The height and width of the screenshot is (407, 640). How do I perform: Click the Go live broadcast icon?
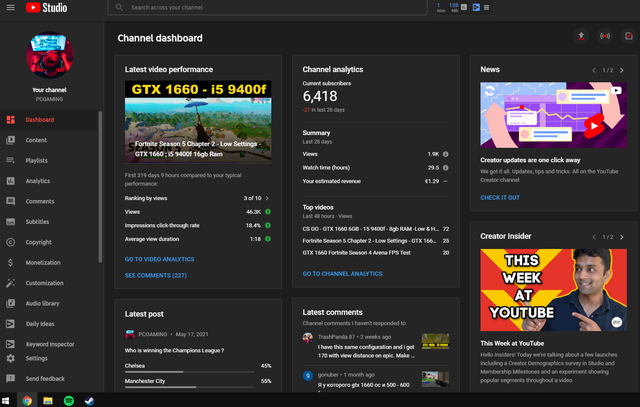[x=605, y=36]
